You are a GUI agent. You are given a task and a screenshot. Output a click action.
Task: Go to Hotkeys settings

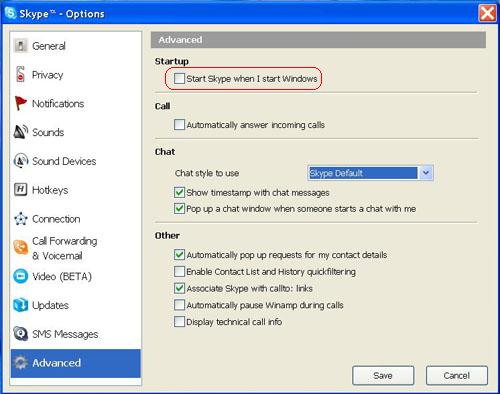tap(76, 190)
